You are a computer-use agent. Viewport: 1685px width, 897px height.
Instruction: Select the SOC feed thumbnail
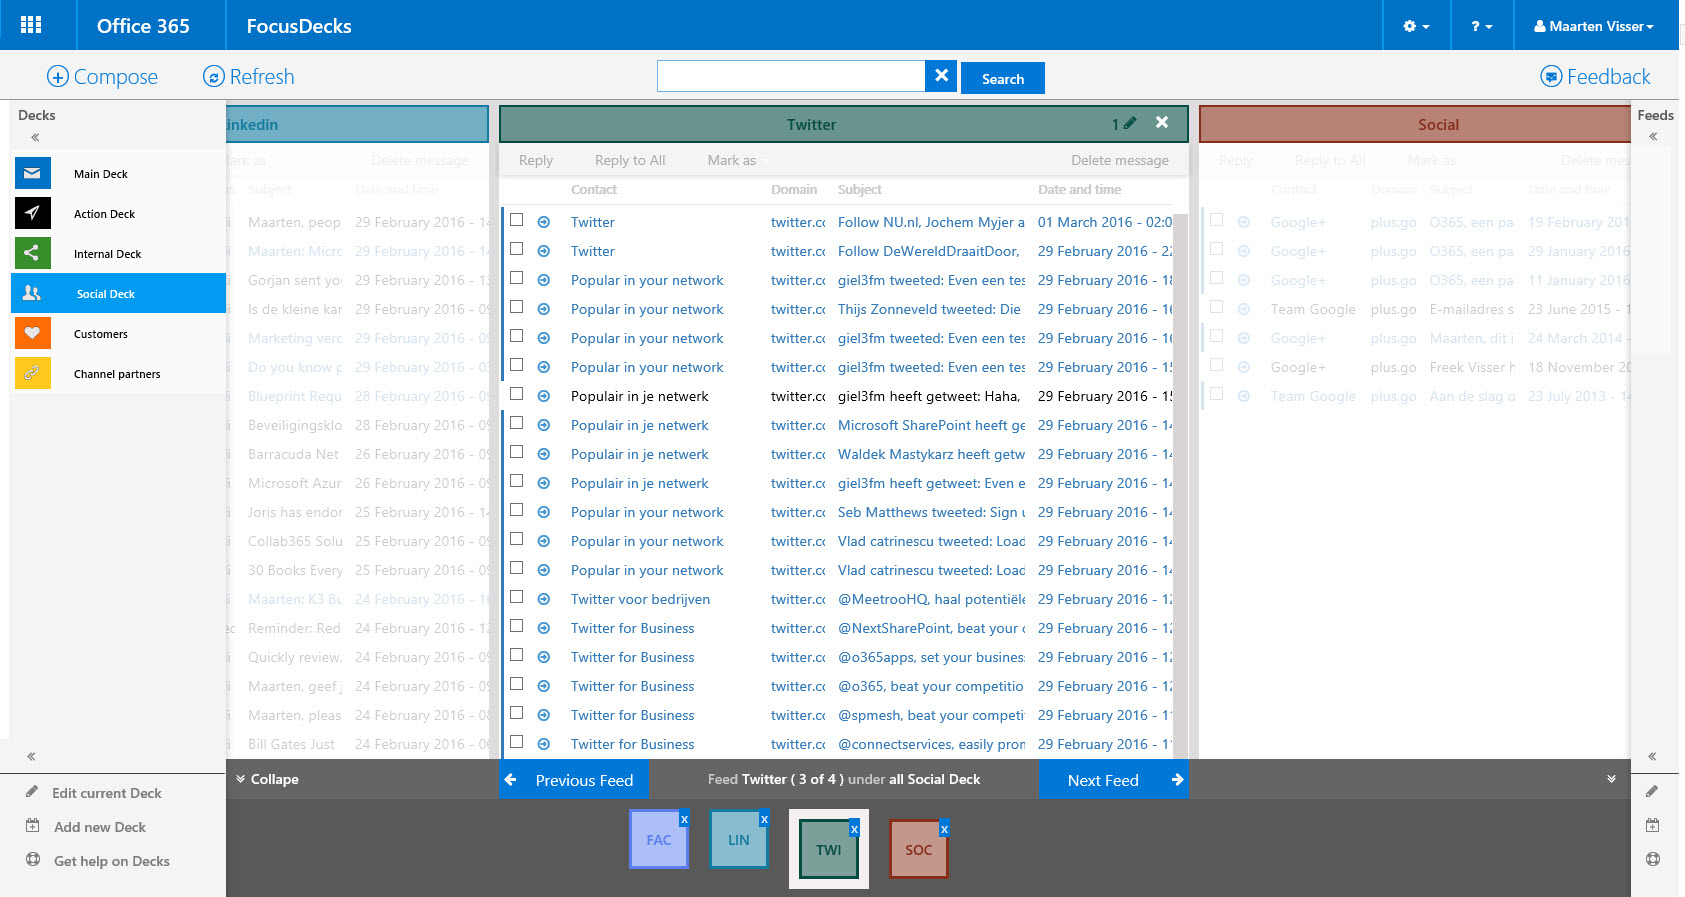(919, 849)
